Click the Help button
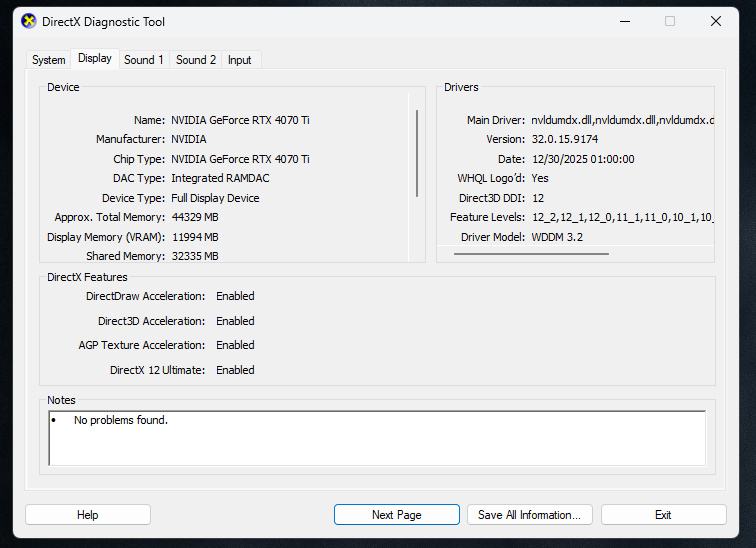This screenshot has height=548, width=756. (88, 515)
